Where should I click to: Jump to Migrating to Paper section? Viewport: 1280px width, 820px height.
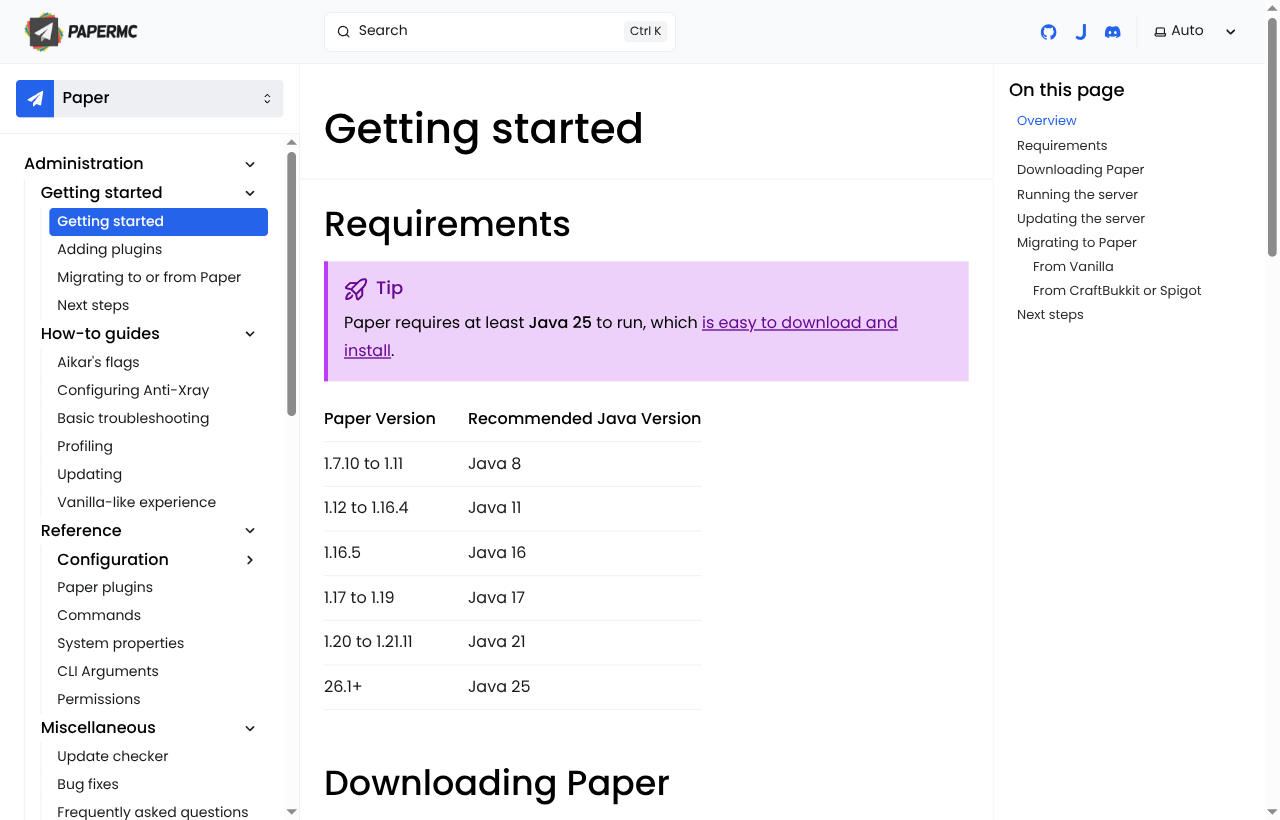(x=1077, y=243)
